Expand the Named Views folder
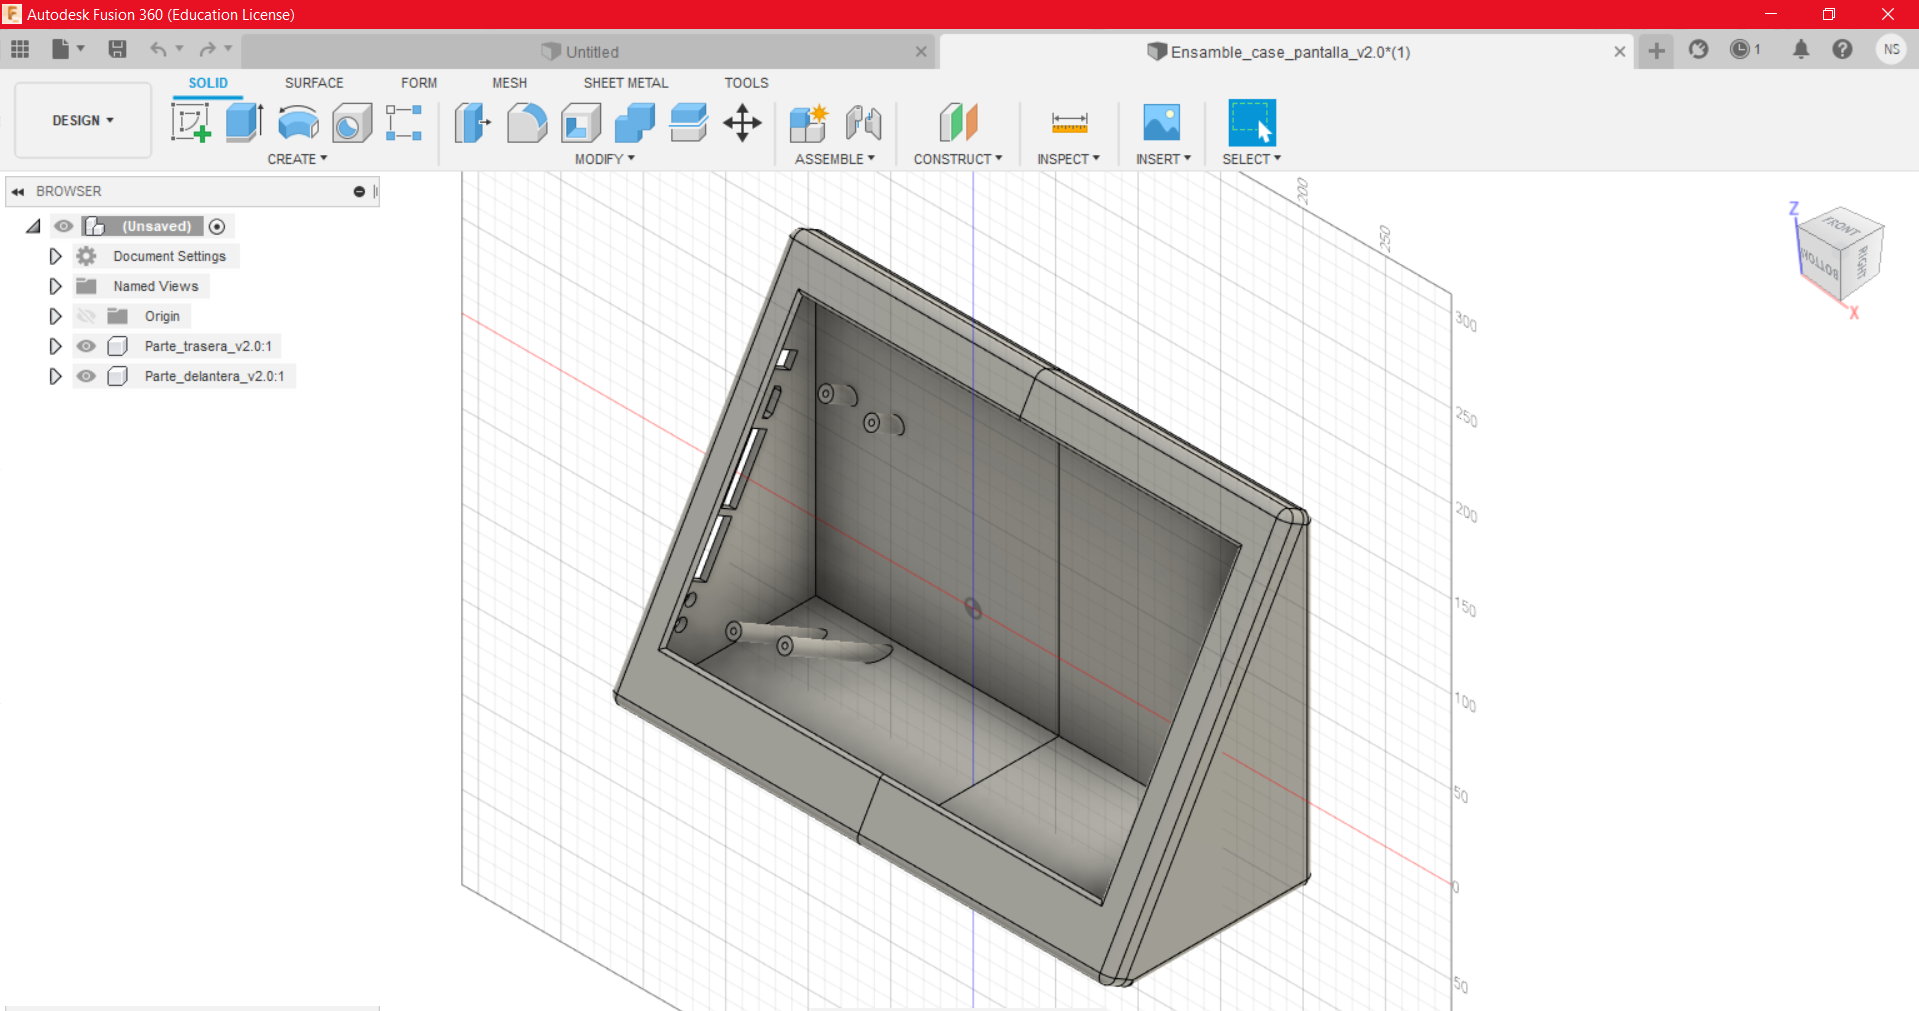The image size is (1919, 1011). click(x=55, y=286)
